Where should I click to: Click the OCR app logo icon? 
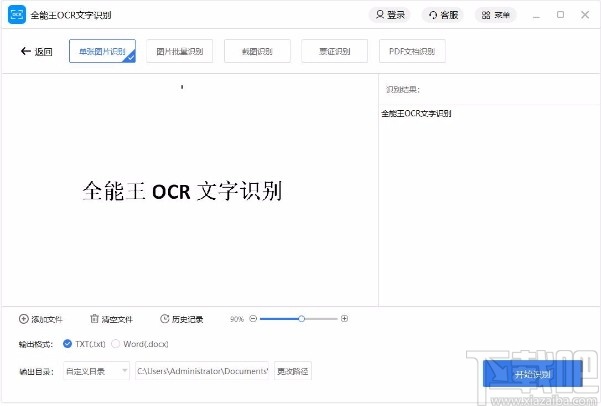coord(16,15)
